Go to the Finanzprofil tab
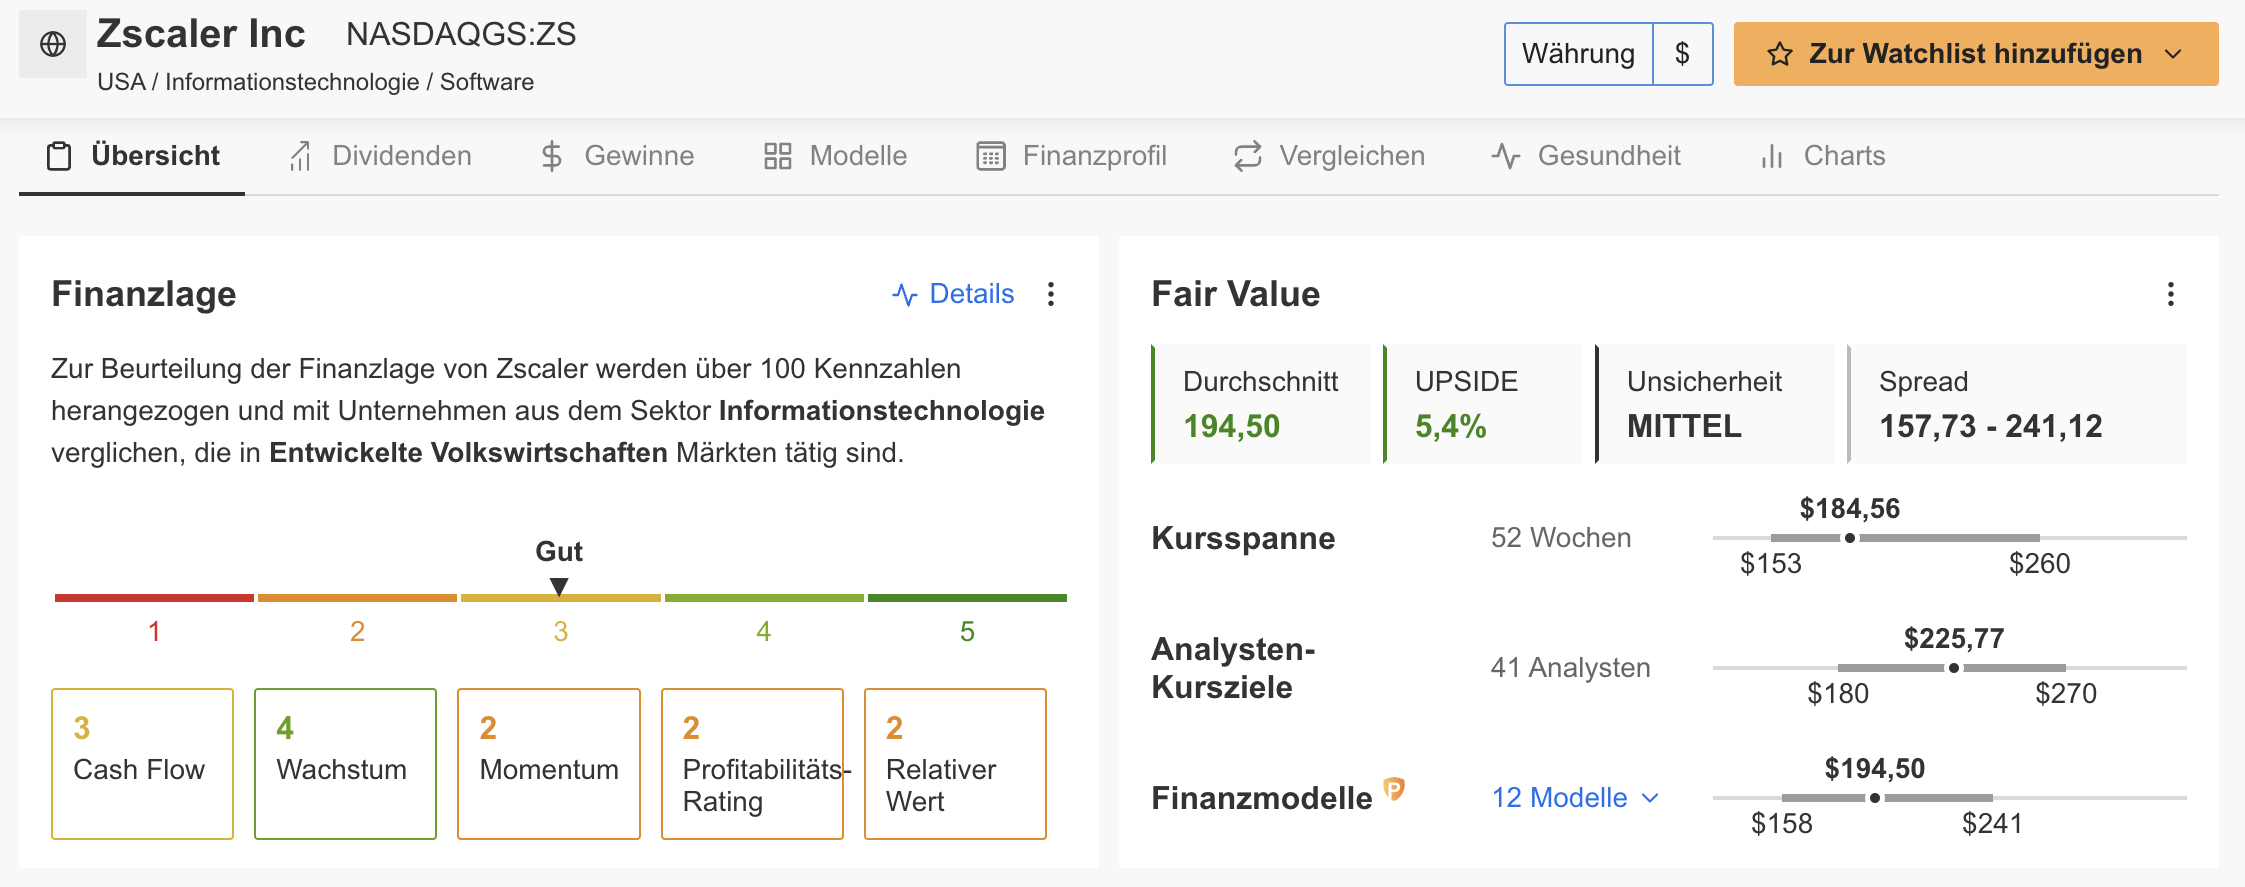The image size is (2245, 887). (1071, 156)
